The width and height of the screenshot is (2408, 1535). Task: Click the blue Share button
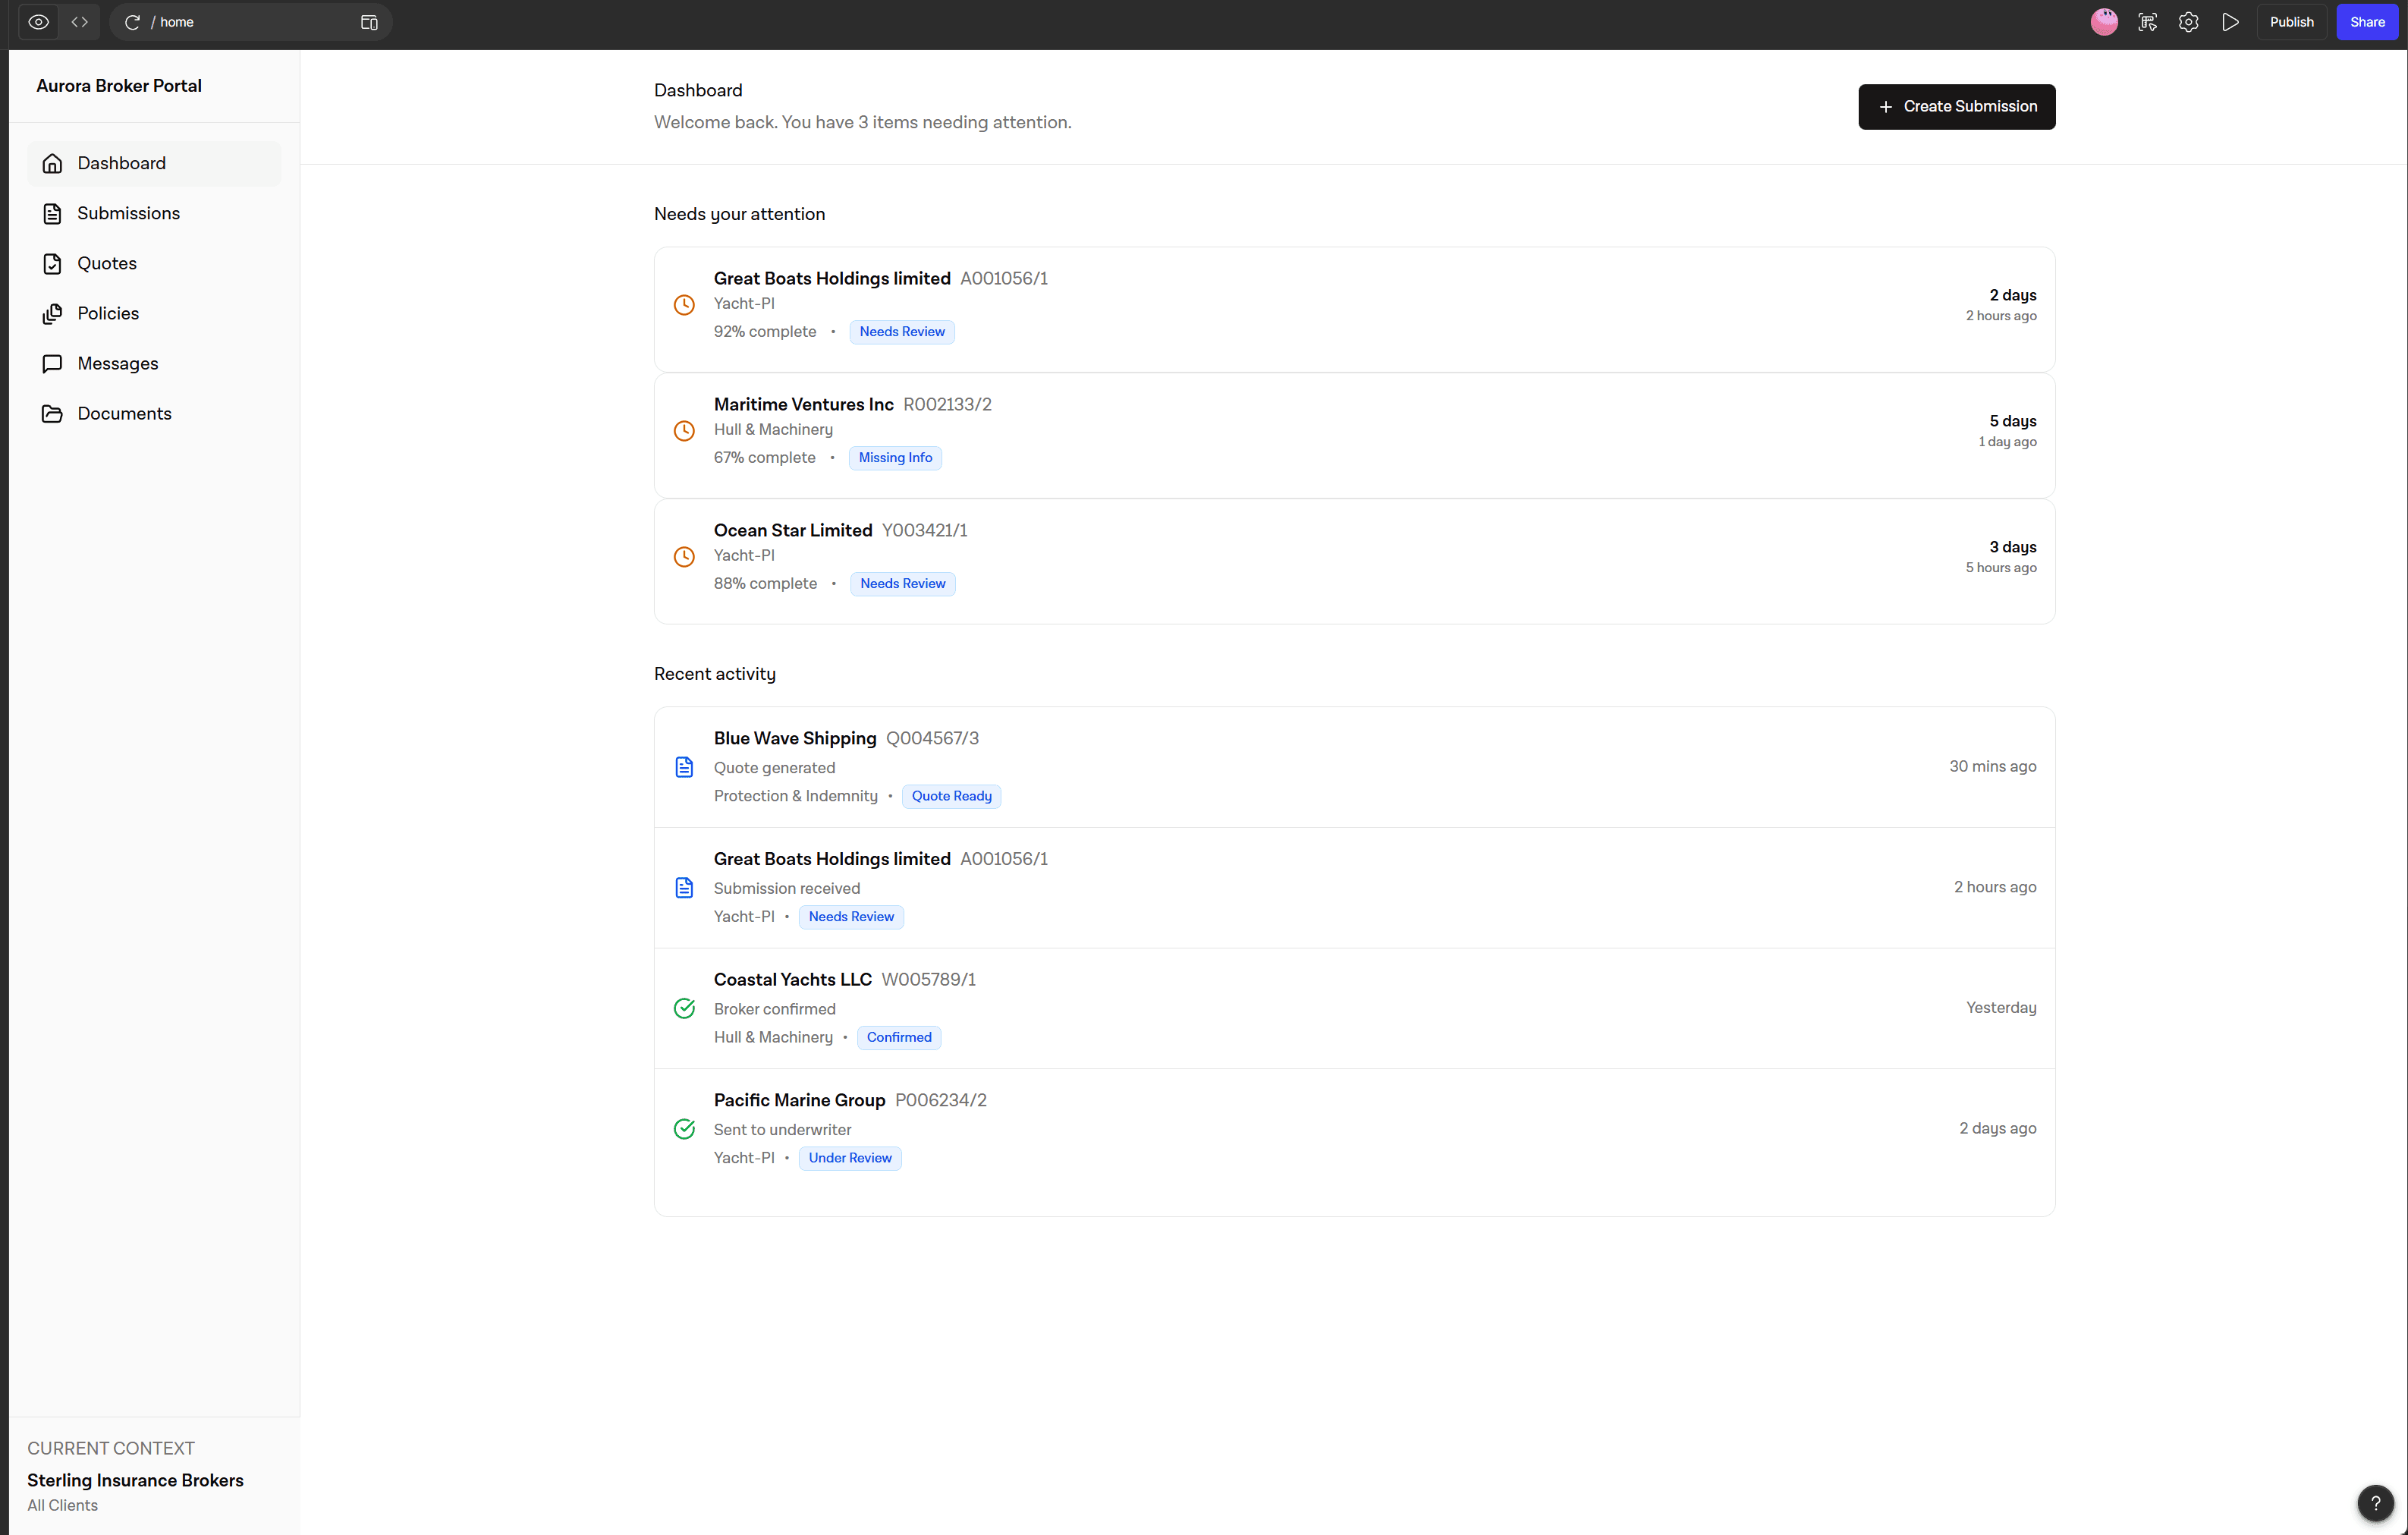tap(2366, 22)
